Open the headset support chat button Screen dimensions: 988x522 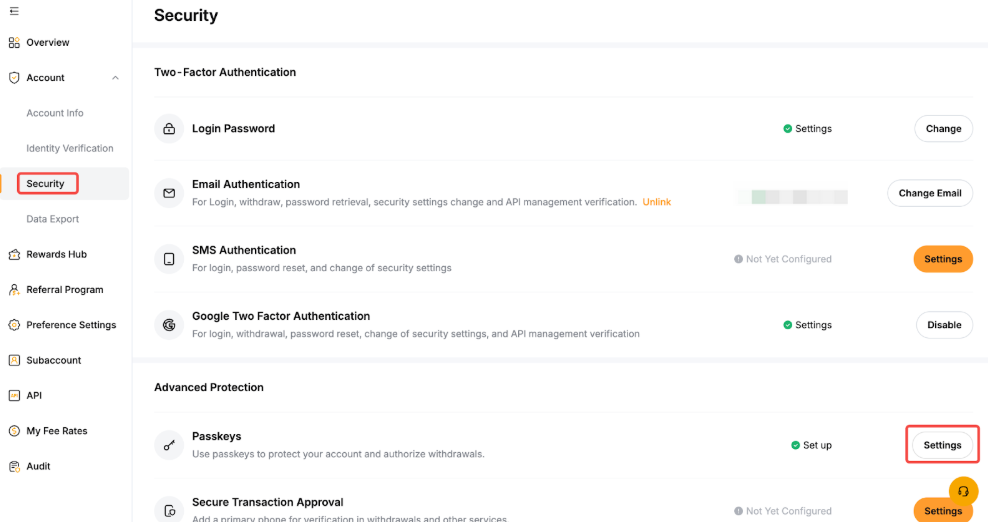963,491
